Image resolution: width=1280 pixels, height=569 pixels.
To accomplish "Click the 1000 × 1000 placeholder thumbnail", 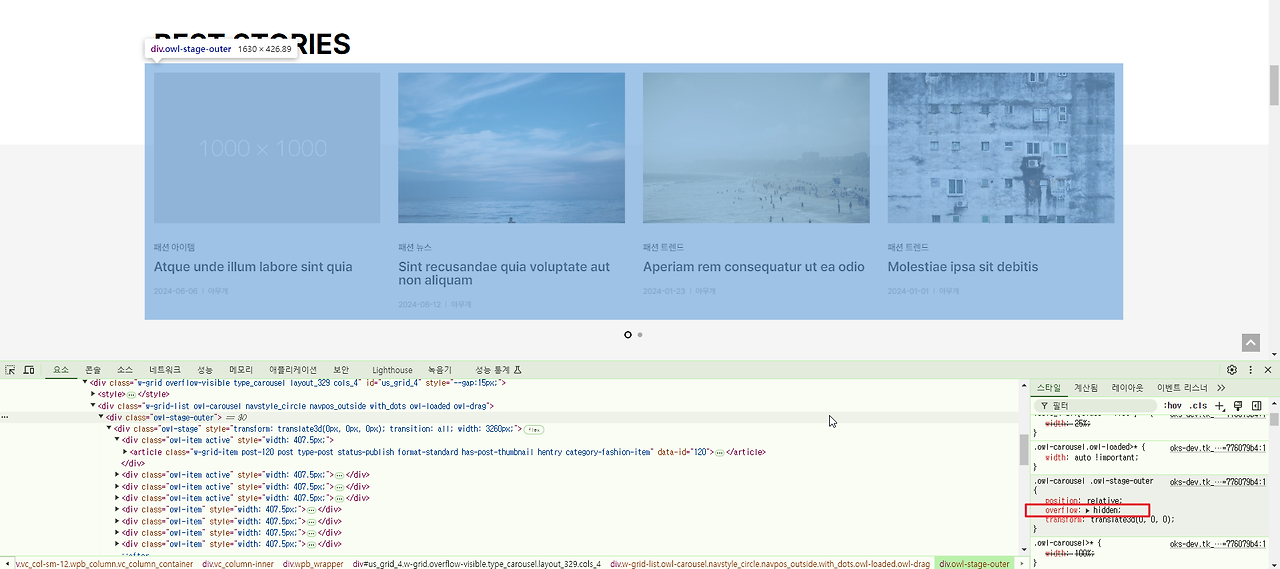I will point(267,148).
